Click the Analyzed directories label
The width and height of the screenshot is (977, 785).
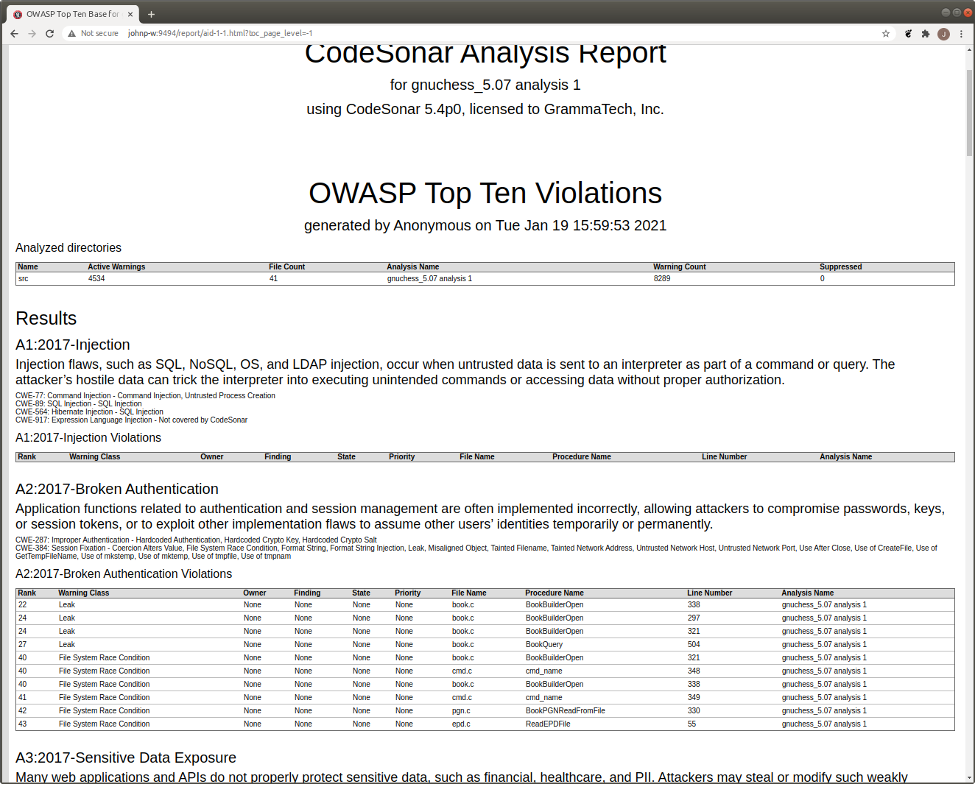[x=69, y=248]
